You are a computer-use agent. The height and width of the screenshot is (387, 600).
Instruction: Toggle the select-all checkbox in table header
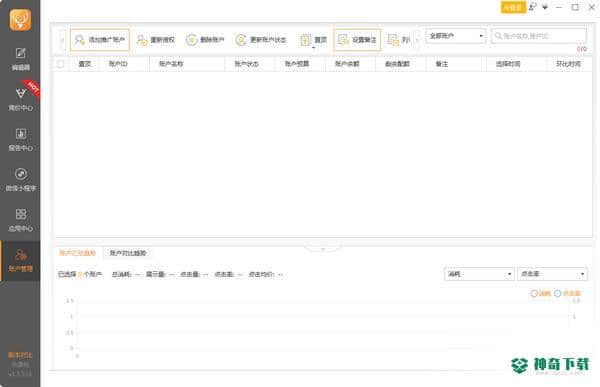pos(60,64)
